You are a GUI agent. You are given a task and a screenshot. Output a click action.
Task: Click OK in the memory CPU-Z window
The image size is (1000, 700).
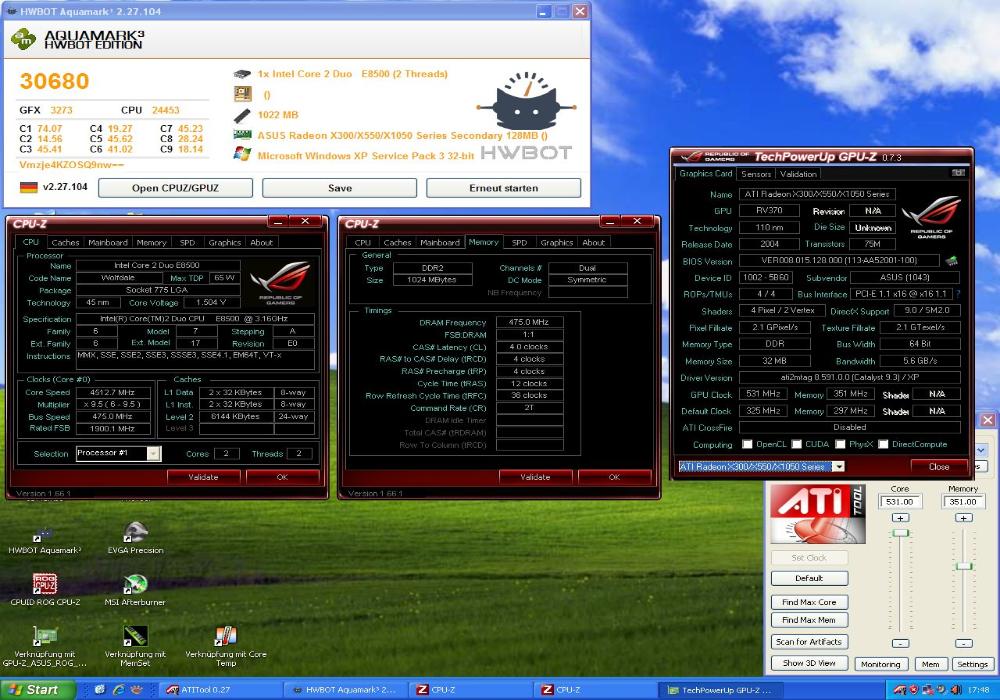(x=614, y=477)
